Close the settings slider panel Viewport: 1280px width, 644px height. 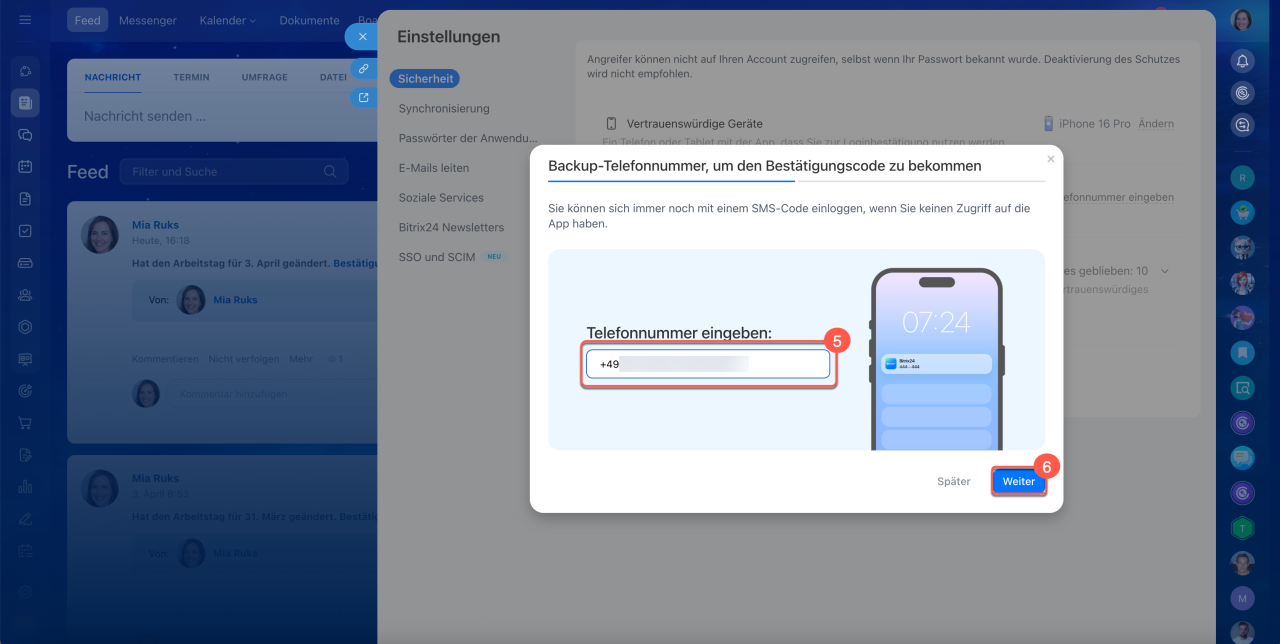tap(362, 36)
